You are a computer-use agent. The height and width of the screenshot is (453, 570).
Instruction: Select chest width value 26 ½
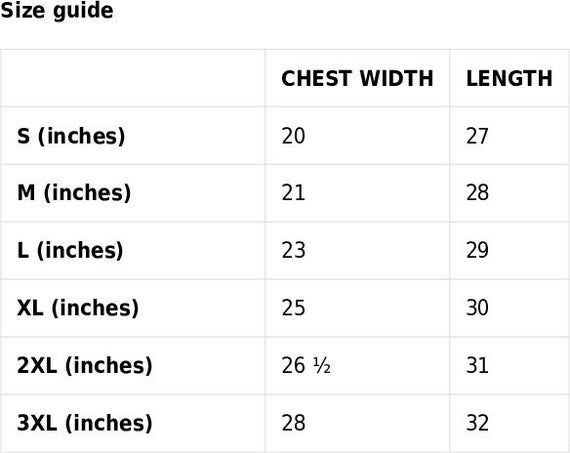click(306, 366)
